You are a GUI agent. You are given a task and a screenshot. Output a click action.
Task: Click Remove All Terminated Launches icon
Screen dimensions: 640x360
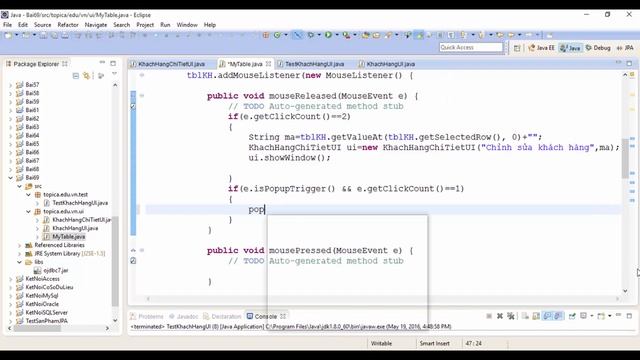point(511,316)
